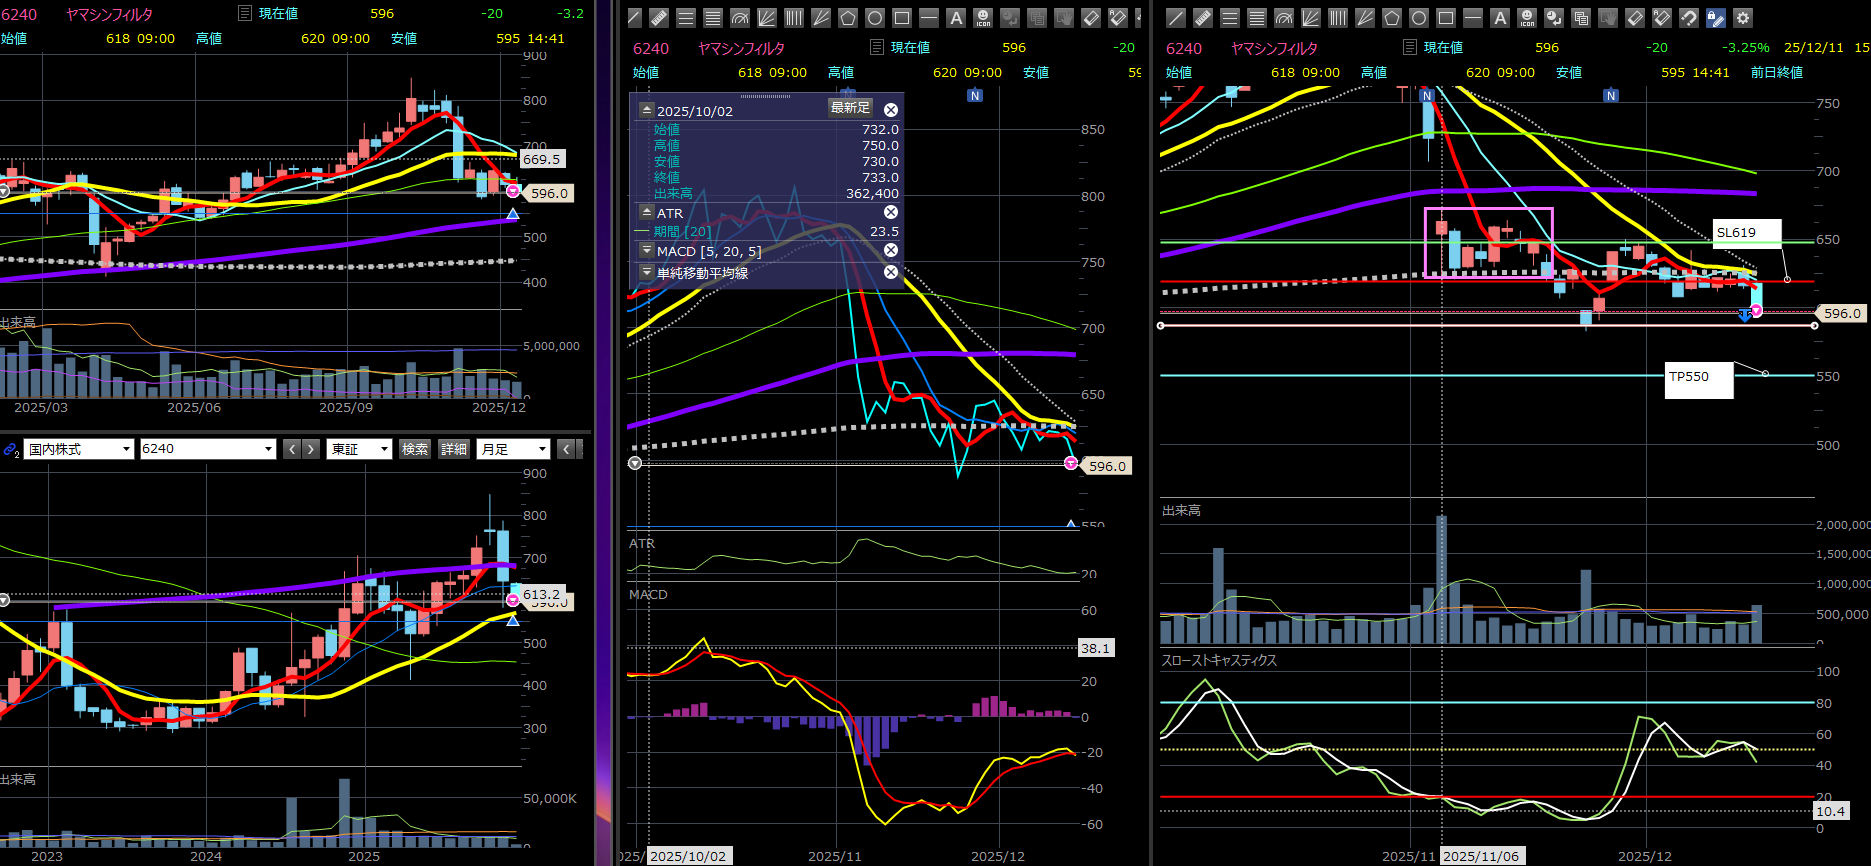Screen dimensions: 1871x866
Task: Pick the pentagon shape tool in middle toolbar
Action: (x=848, y=18)
